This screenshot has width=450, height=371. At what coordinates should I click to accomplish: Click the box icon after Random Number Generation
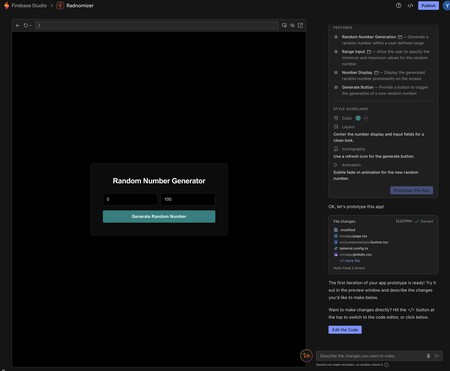pyautogui.click(x=400, y=37)
